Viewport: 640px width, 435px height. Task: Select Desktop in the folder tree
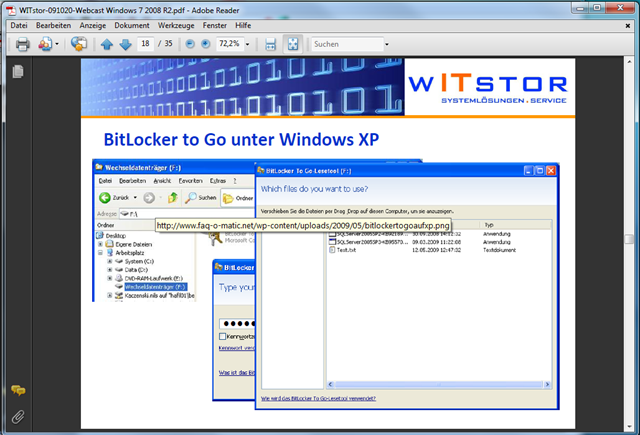click(116, 235)
